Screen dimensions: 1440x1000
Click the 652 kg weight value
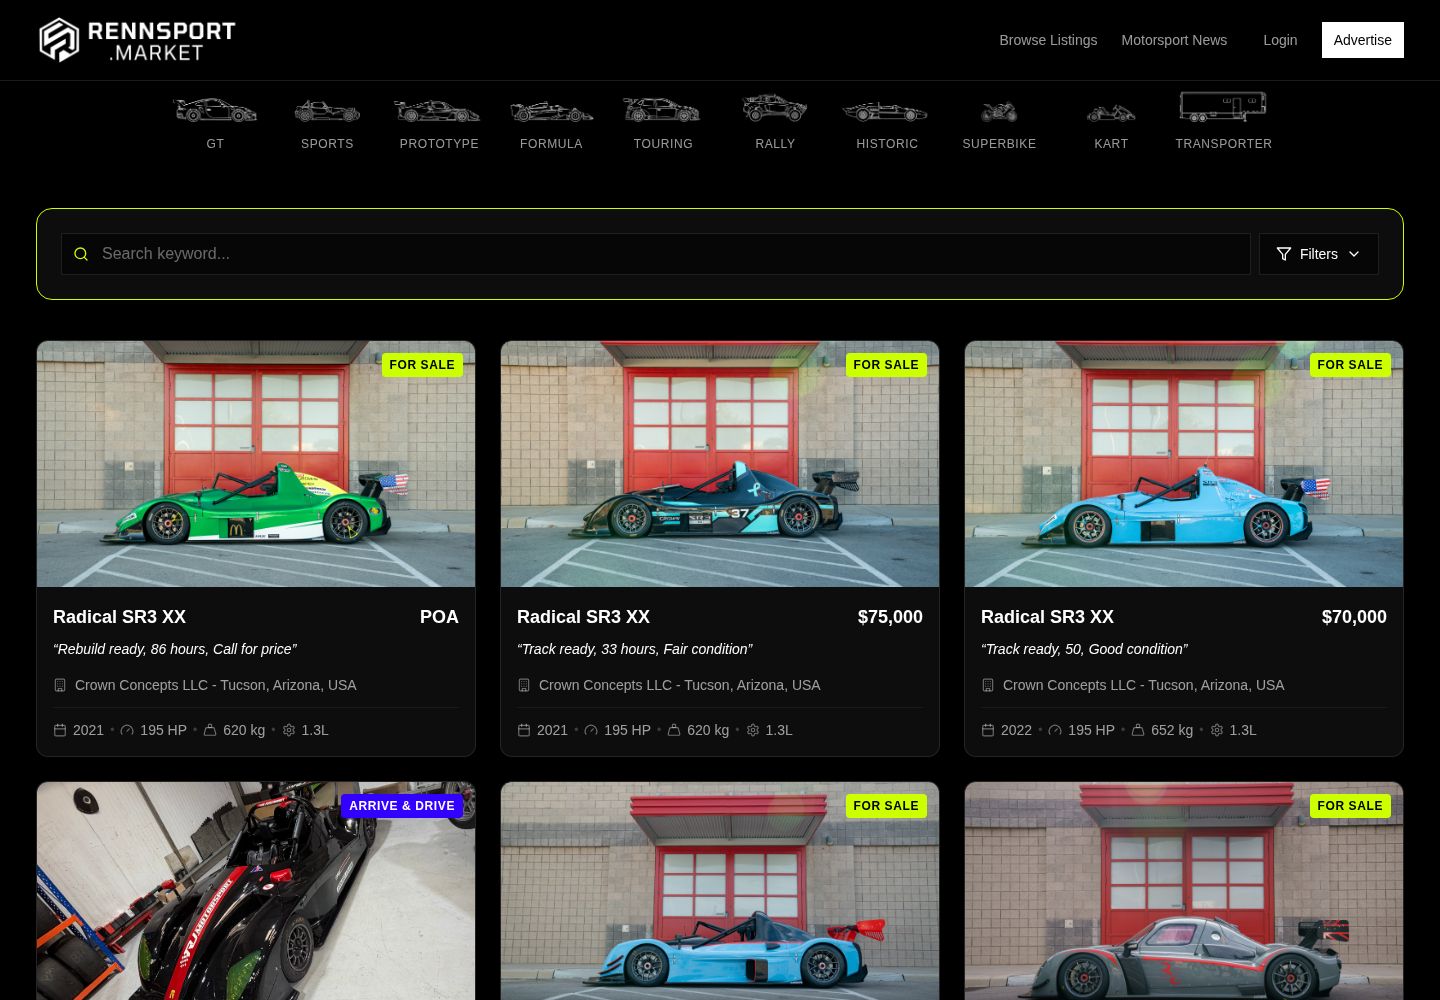tap(1172, 730)
